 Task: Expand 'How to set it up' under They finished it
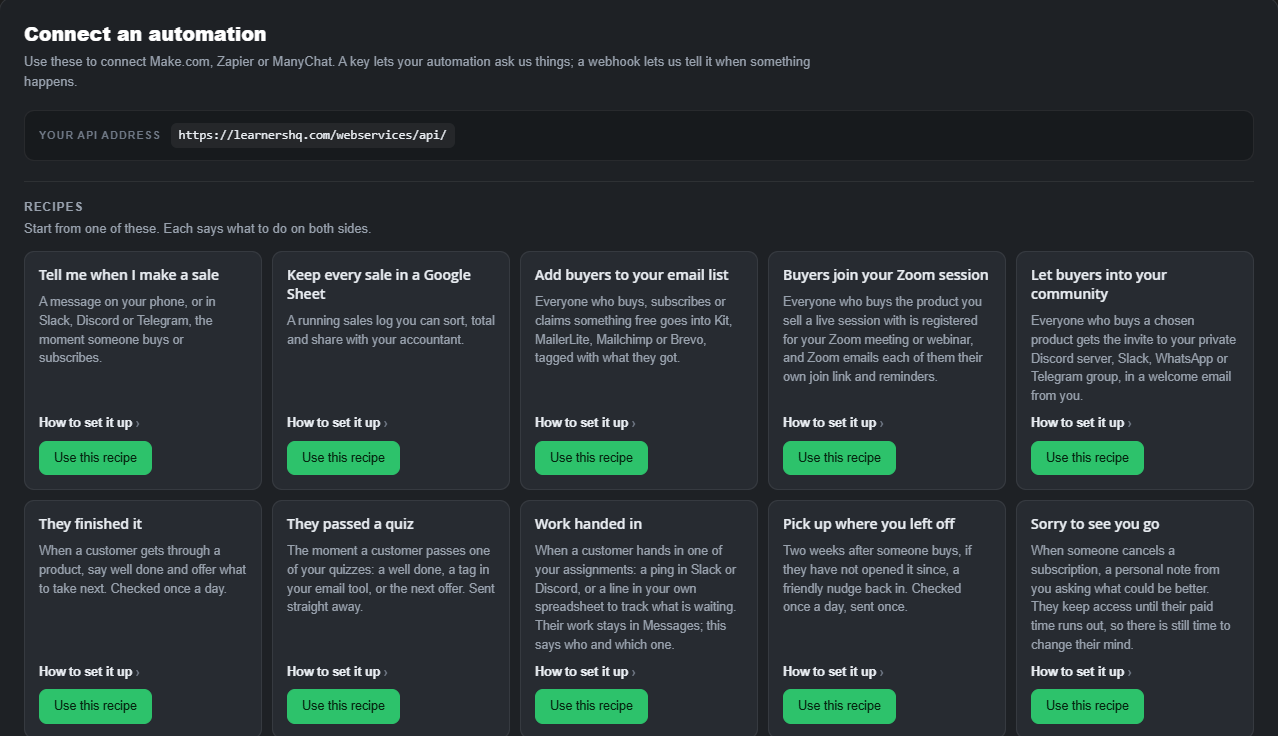89,672
